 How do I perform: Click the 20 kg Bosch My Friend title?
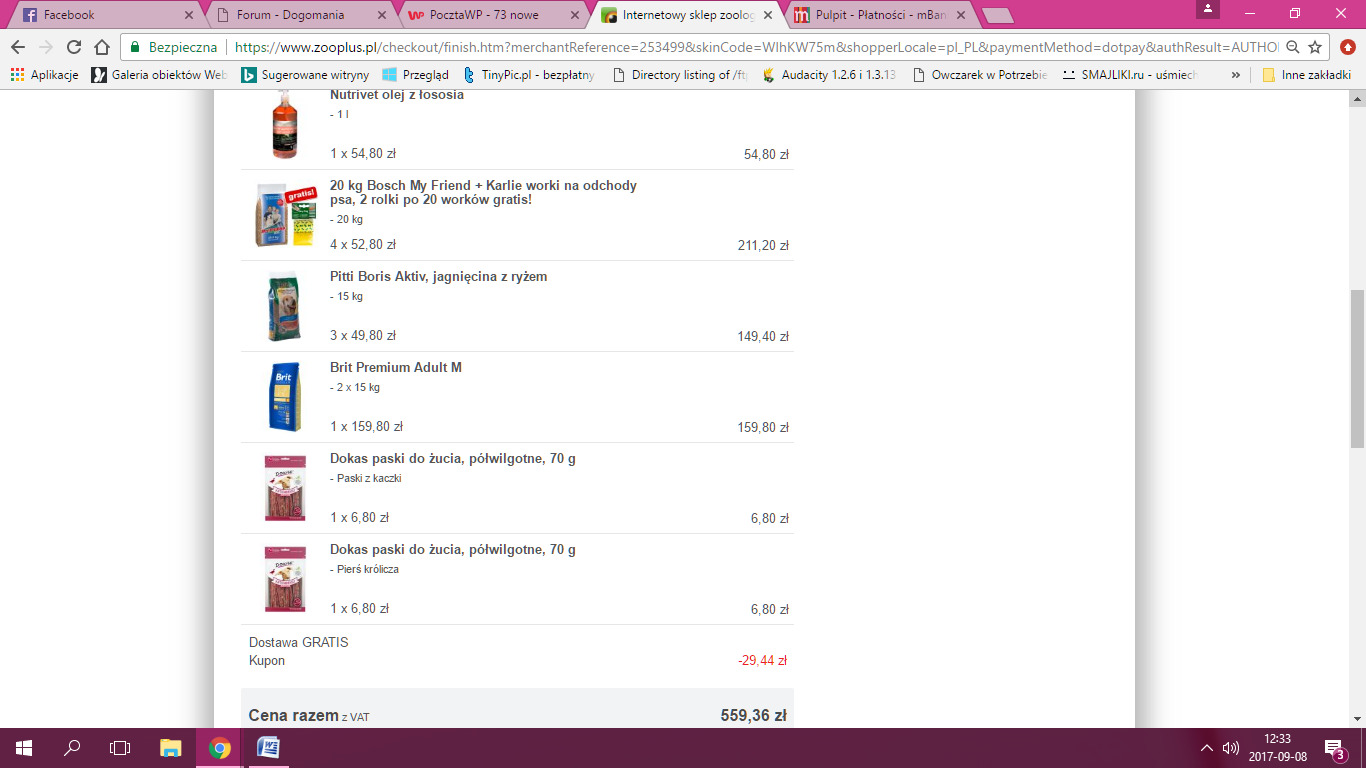[x=483, y=193]
